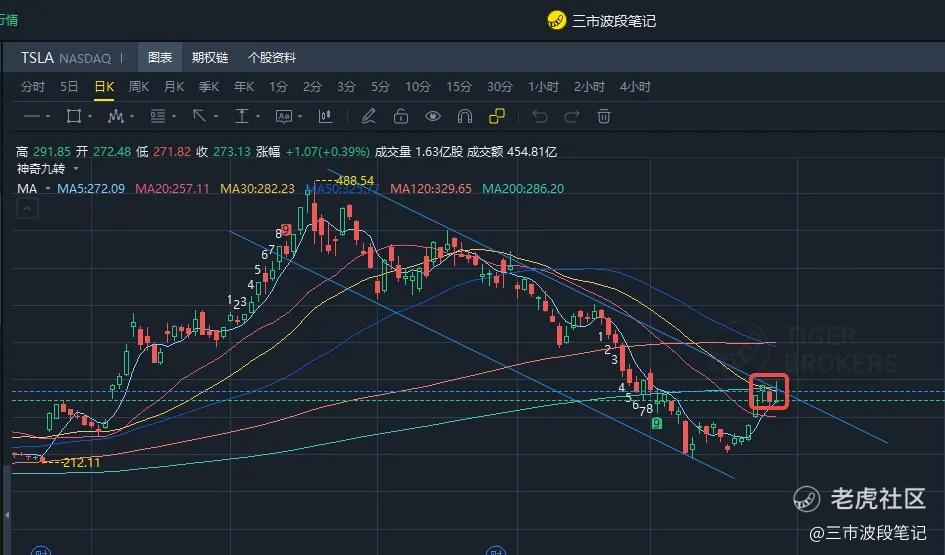Select the 日K timeframe

click(x=104, y=87)
